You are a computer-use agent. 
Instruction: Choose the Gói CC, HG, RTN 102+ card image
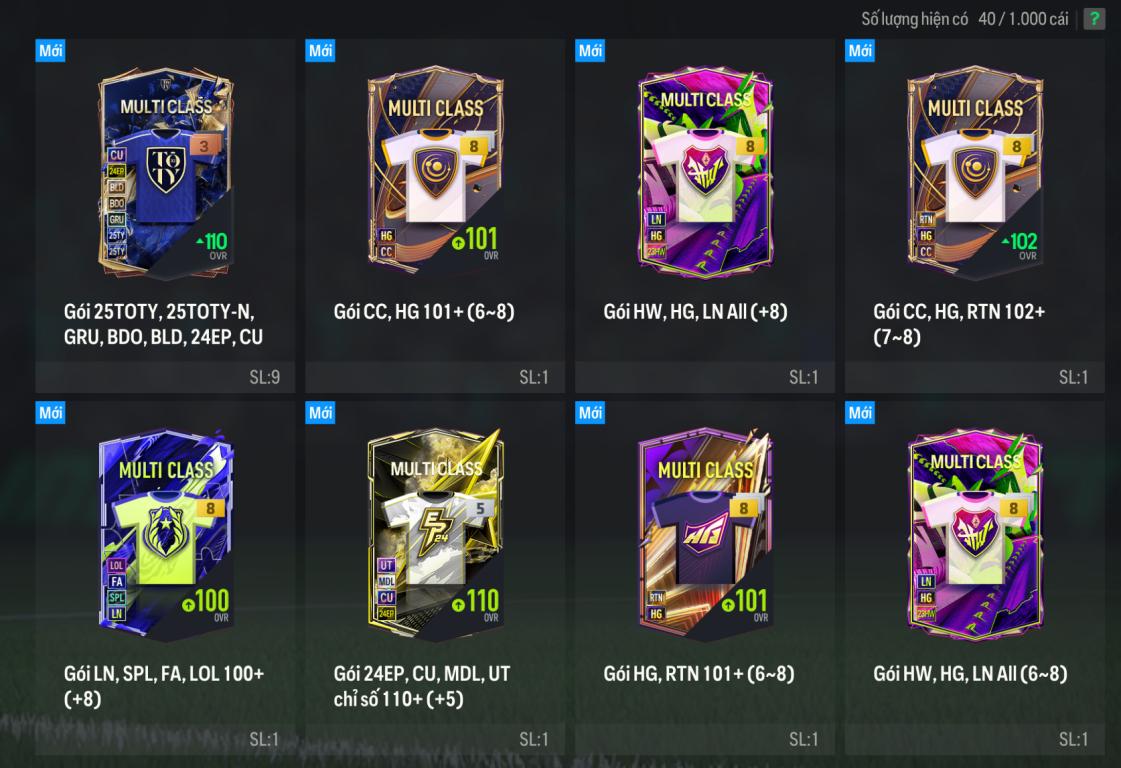coord(975,172)
